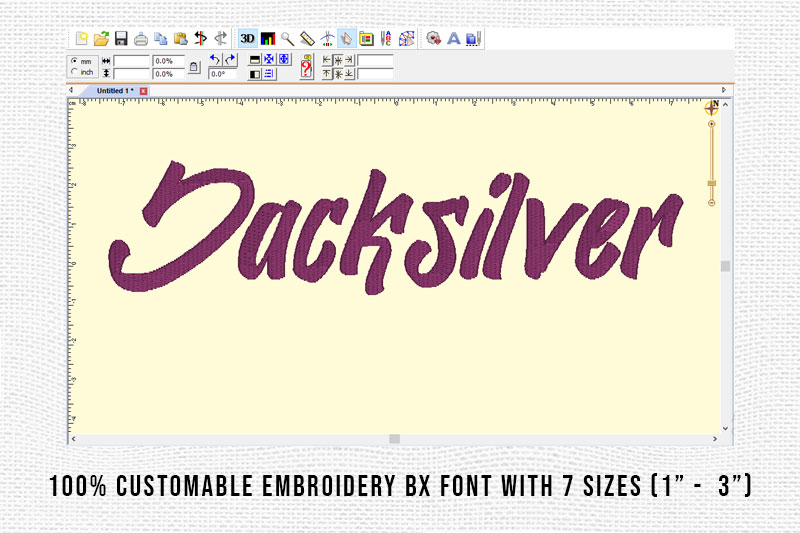Open the red question mark help icon

pos(306,67)
